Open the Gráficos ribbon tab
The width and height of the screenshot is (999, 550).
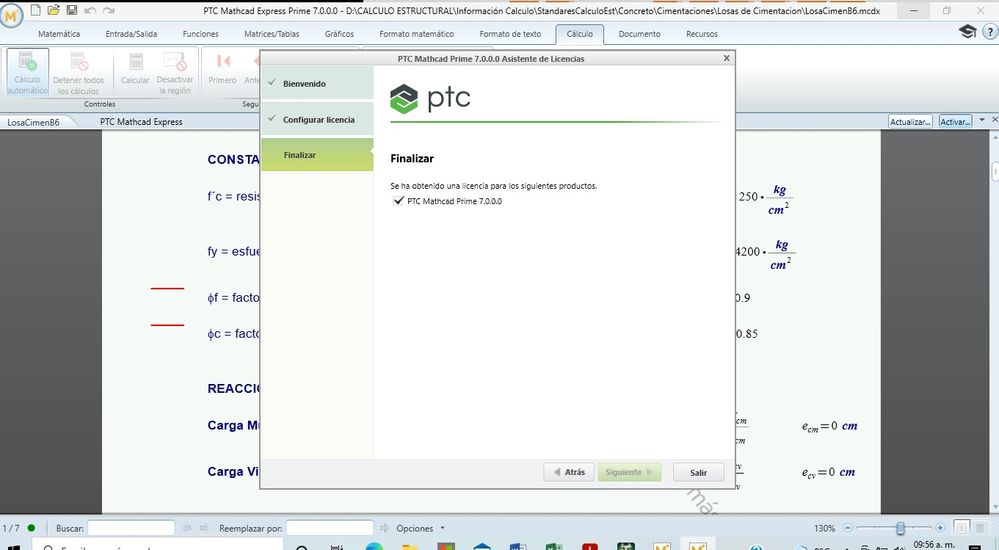coord(339,34)
